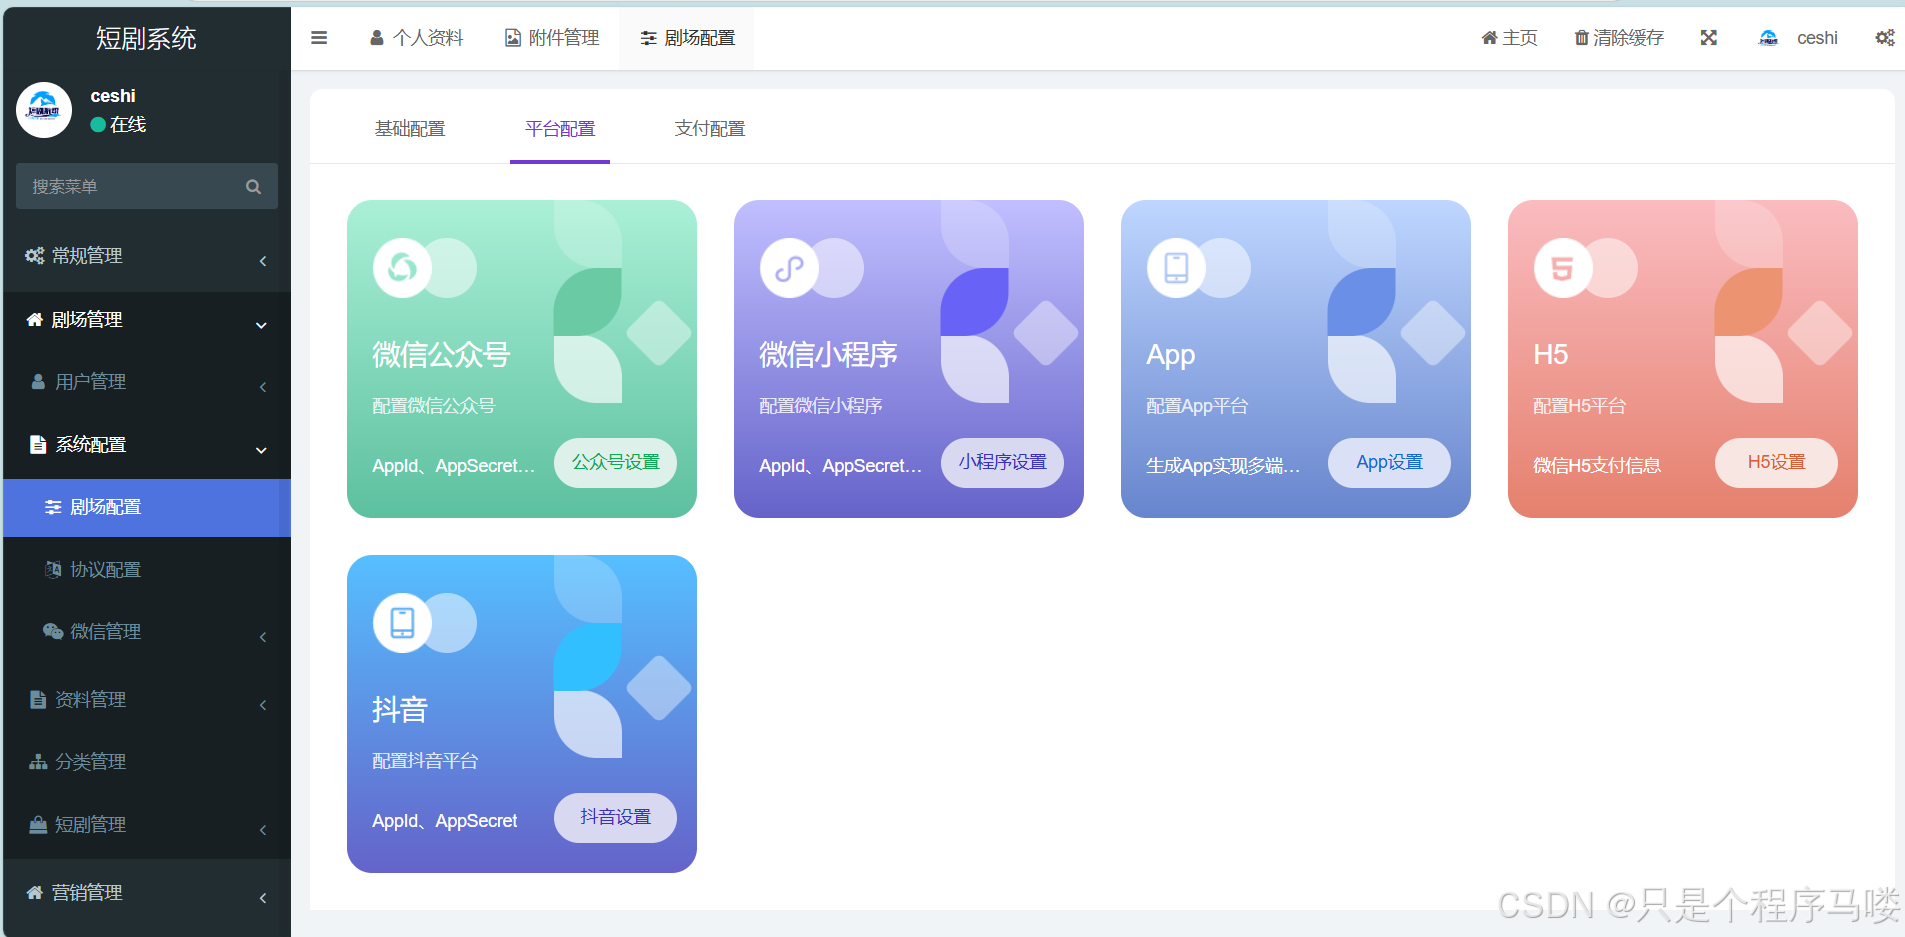This screenshot has height=937, width=1905.
Task: Open the settings gears icon at top right
Action: (1885, 38)
